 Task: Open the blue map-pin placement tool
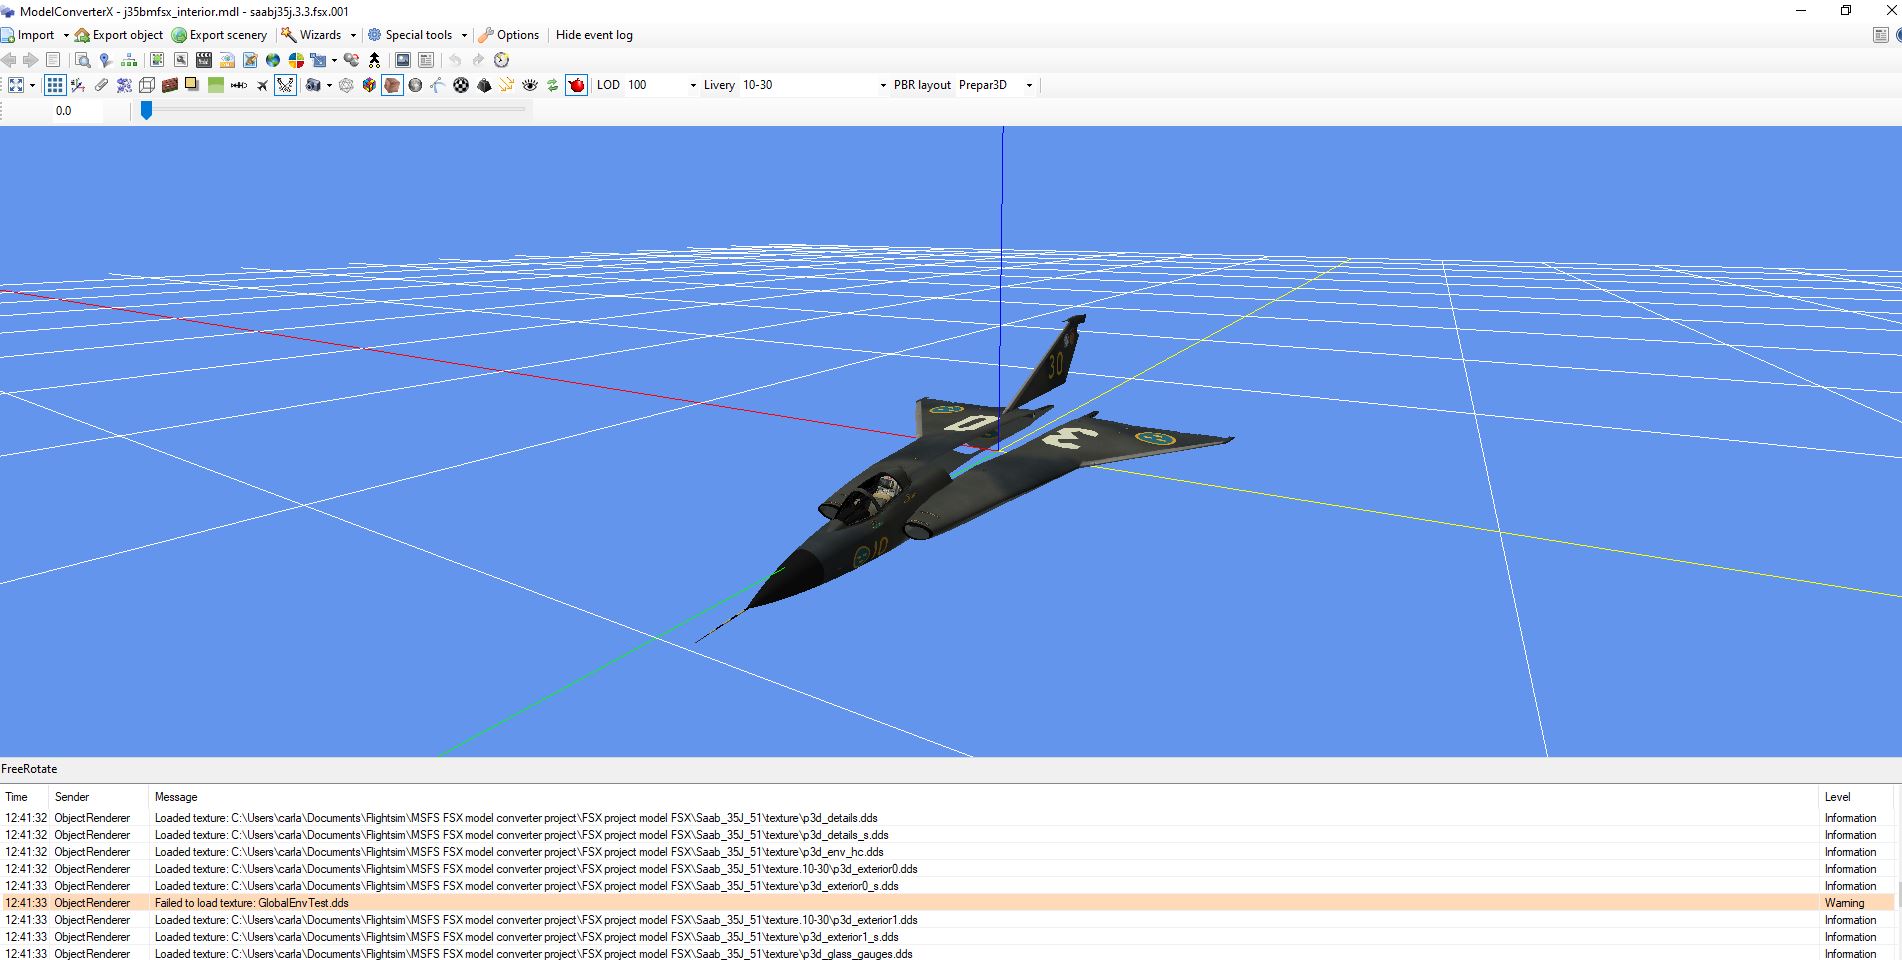(105, 60)
